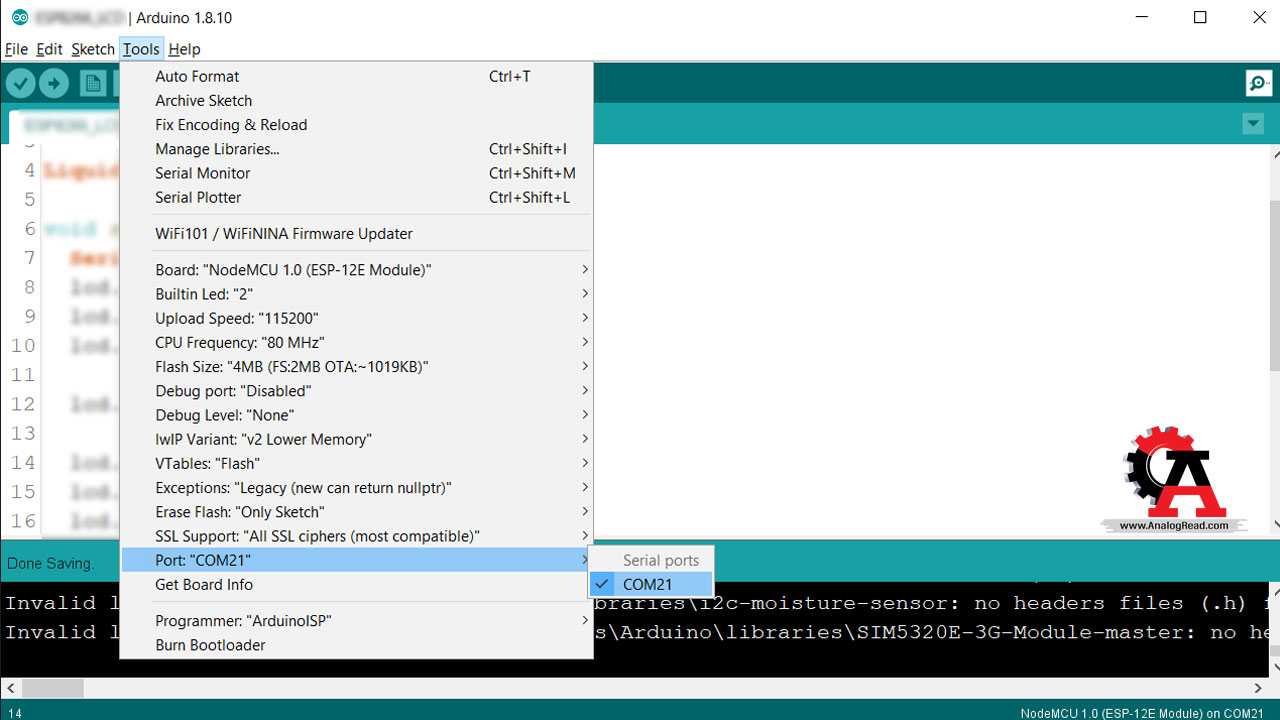Click the Arduino logo in title bar
This screenshot has height=720, width=1280.
(x=19, y=17)
